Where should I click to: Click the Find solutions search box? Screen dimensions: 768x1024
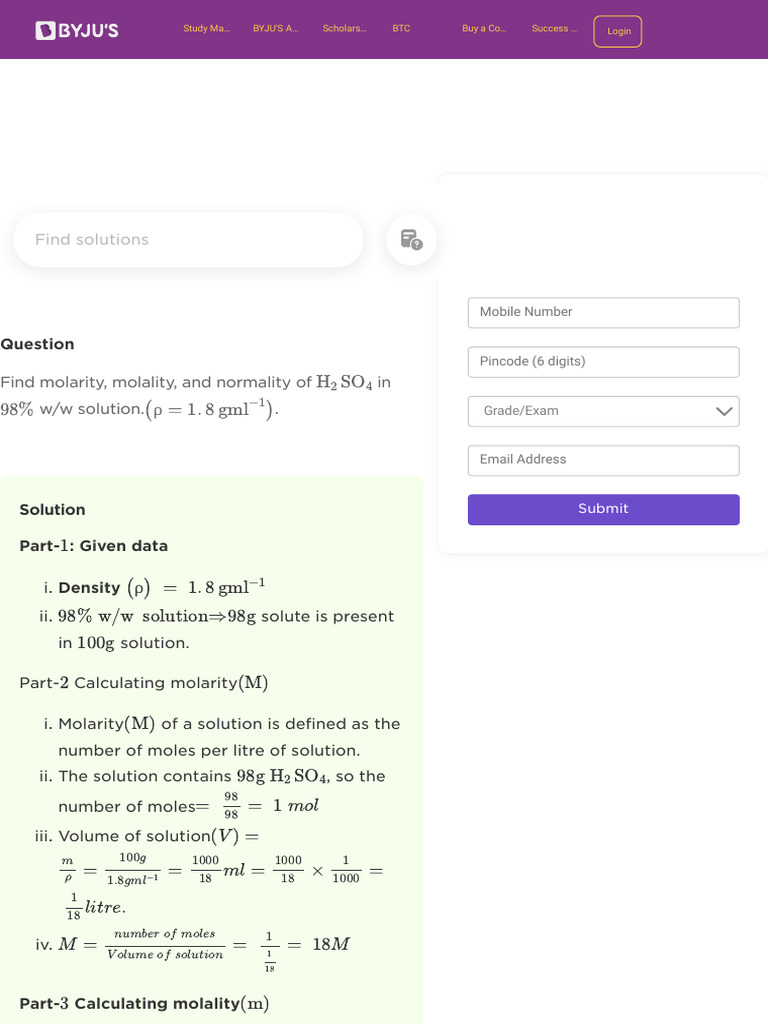click(188, 240)
